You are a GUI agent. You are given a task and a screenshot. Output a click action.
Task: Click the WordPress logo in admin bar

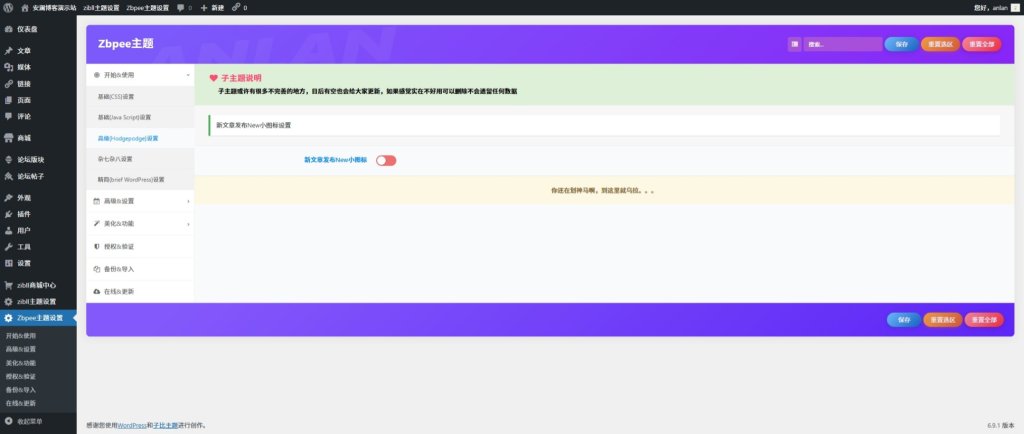8,7
